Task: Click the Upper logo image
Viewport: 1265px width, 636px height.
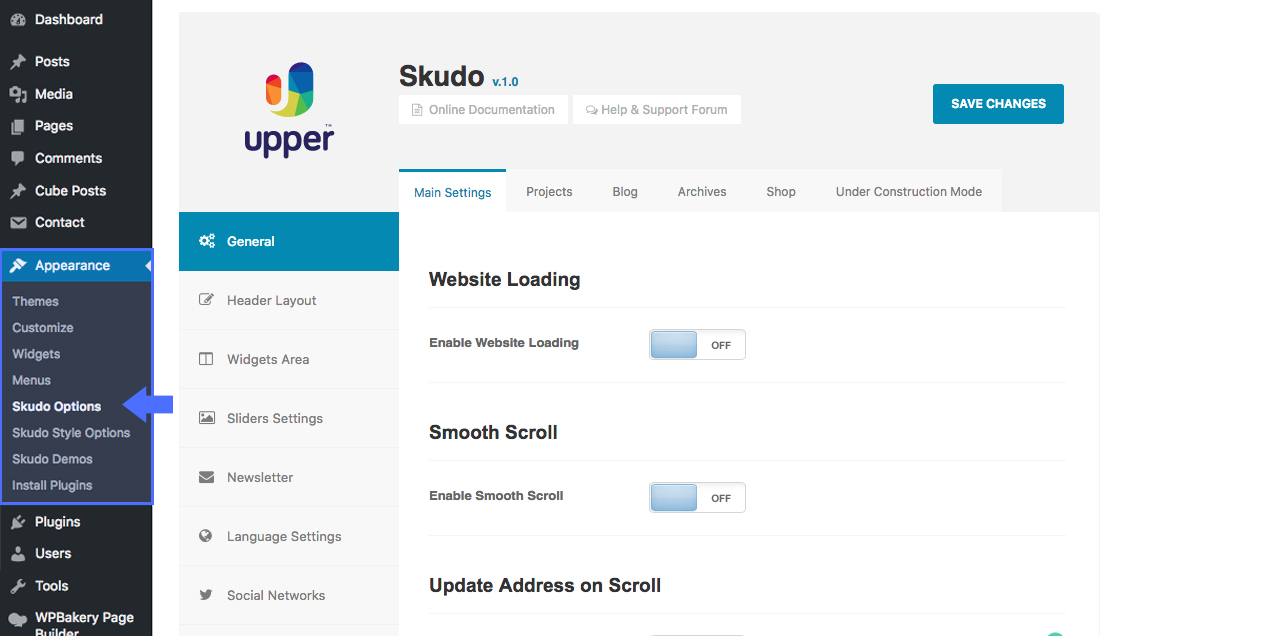Action: [289, 110]
